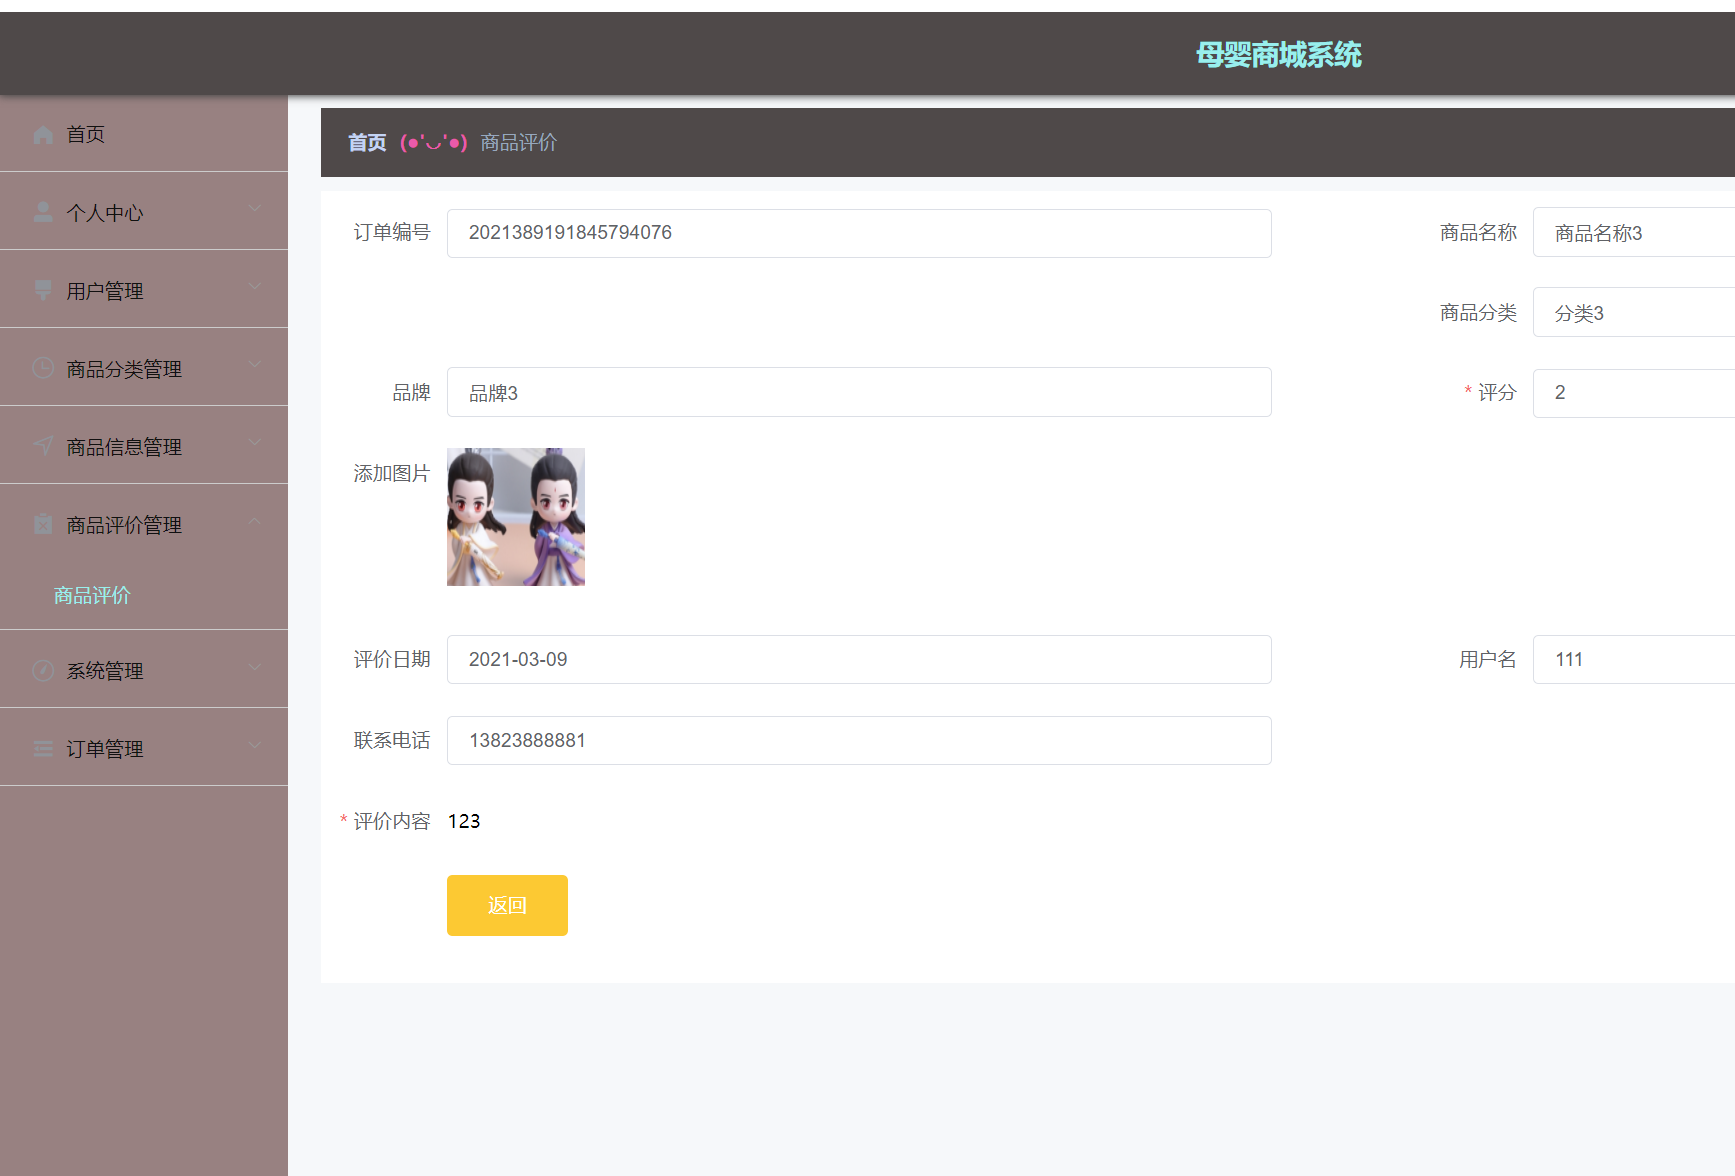Click the 首页 breadcrumb link
This screenshot has width=1735, height=1176.
pos(367,143)
